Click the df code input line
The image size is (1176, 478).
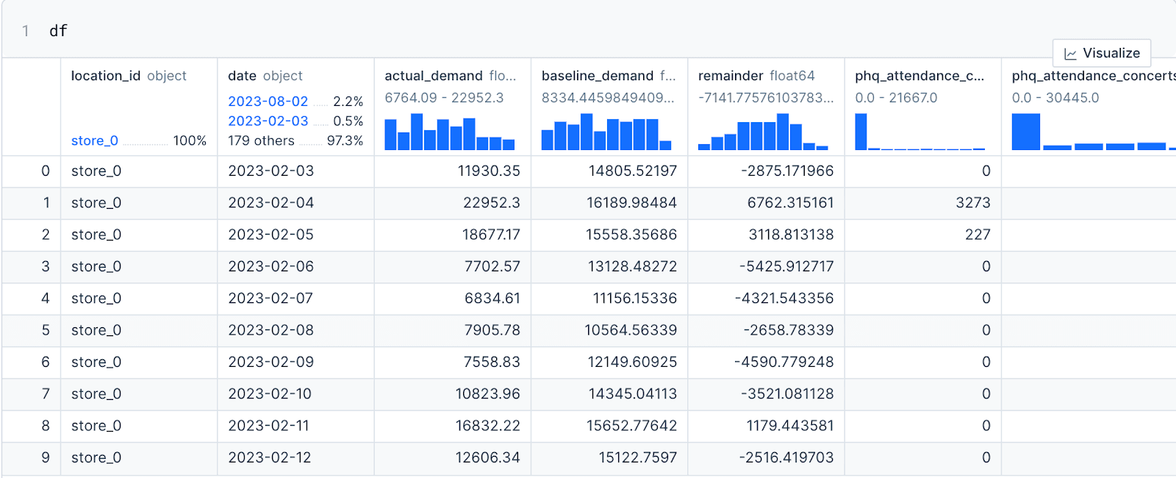pyautogui.click(x=59, y=31)
